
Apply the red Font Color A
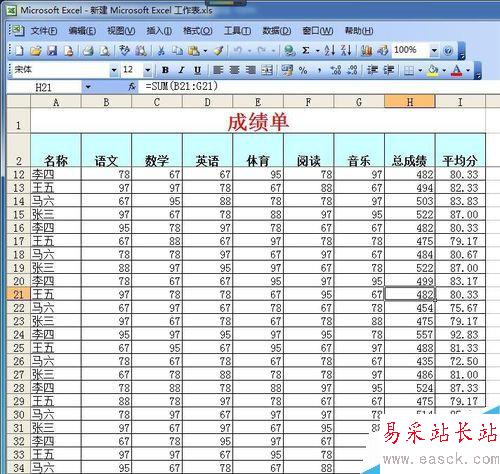pyautogui.click(x=457, y=70)
